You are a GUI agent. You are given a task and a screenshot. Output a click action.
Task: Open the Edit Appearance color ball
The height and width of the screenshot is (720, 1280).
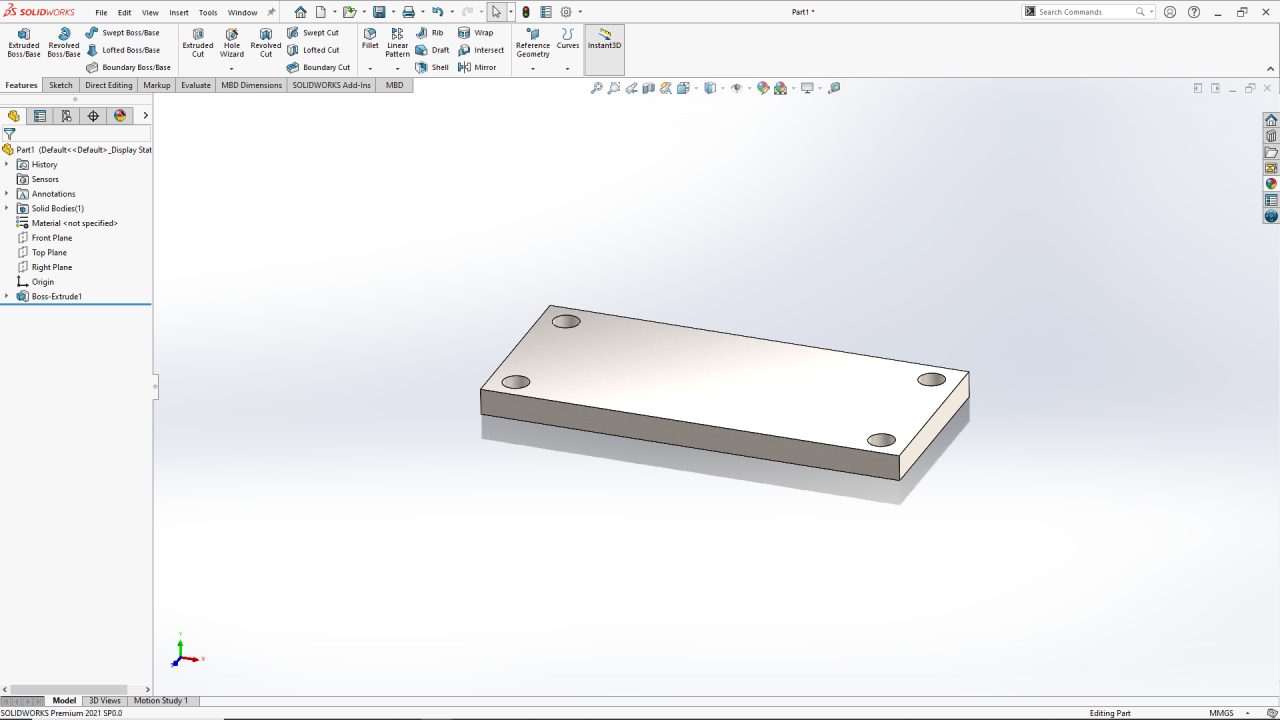point(763,88)
